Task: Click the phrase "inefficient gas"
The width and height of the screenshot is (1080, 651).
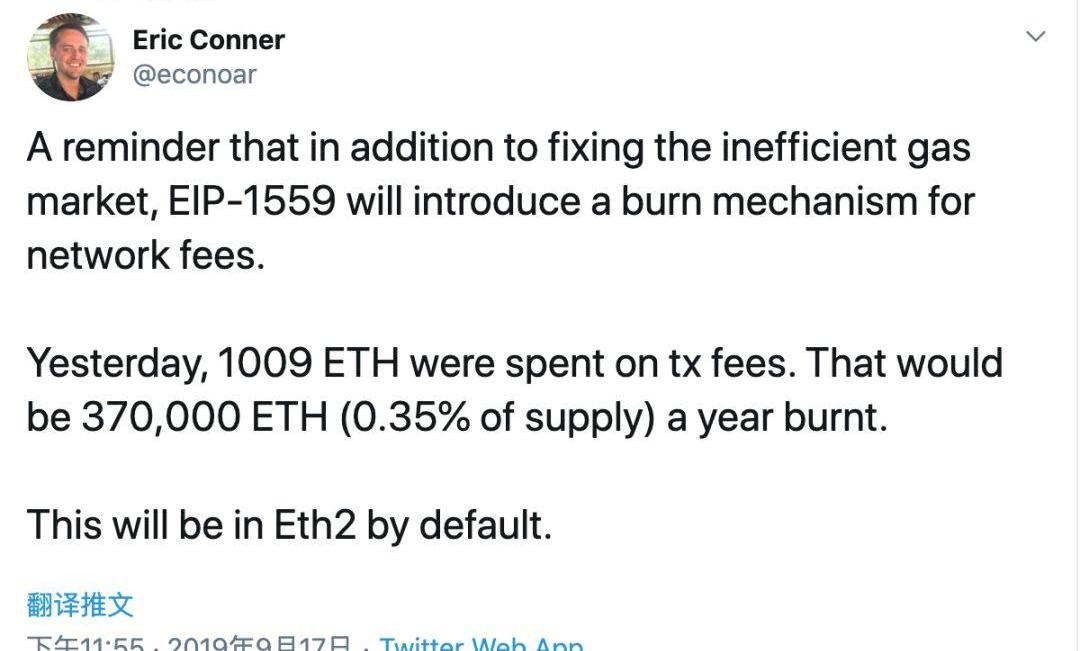Action: pos(812,148)
